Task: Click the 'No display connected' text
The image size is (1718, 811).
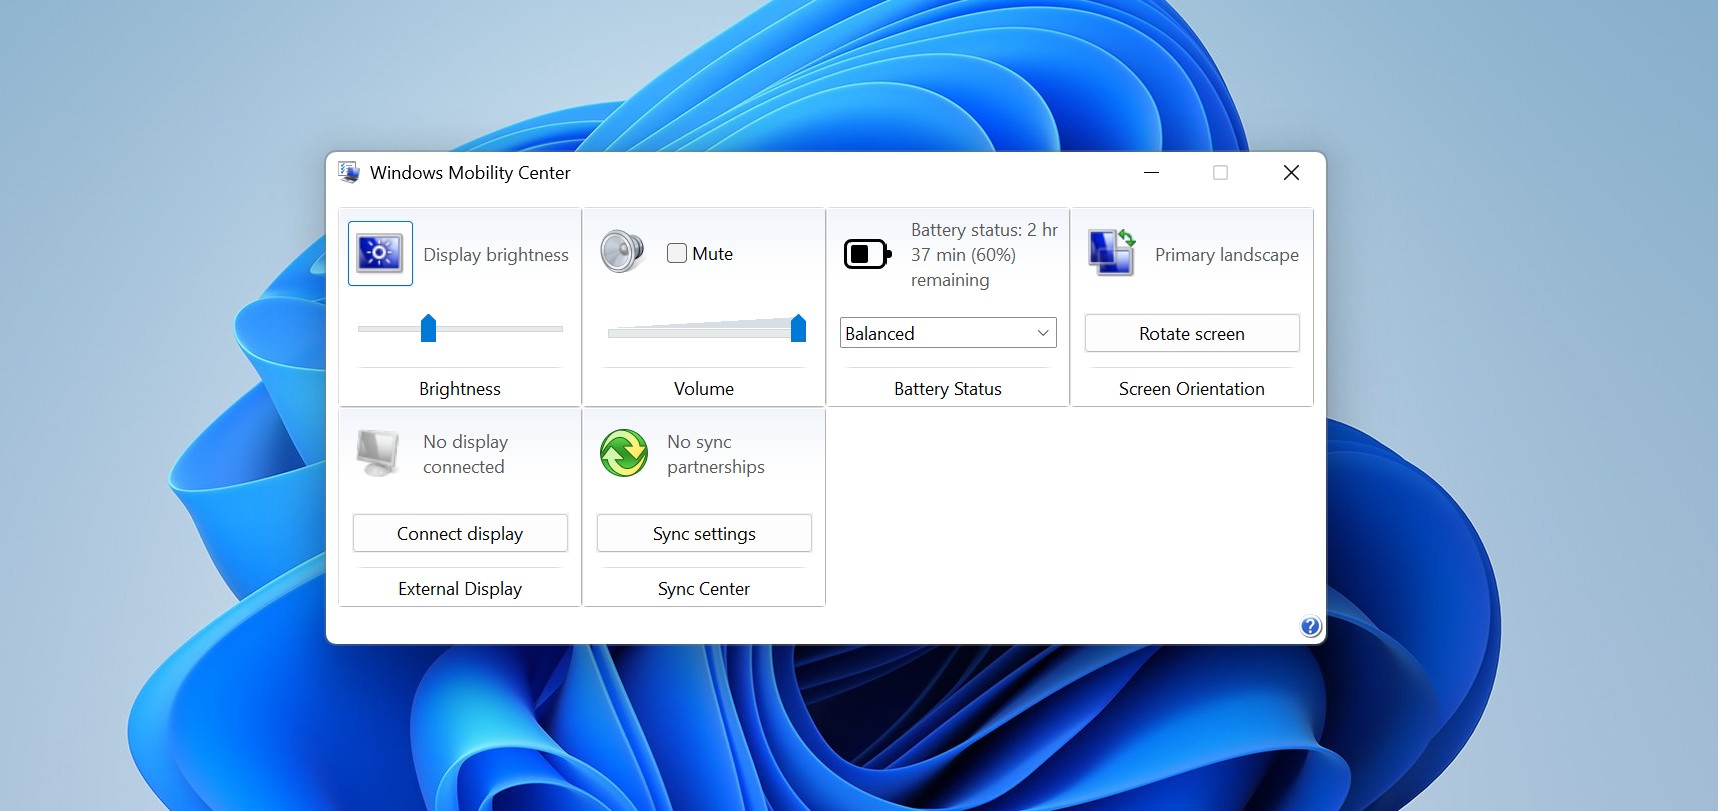Action: 466,454
